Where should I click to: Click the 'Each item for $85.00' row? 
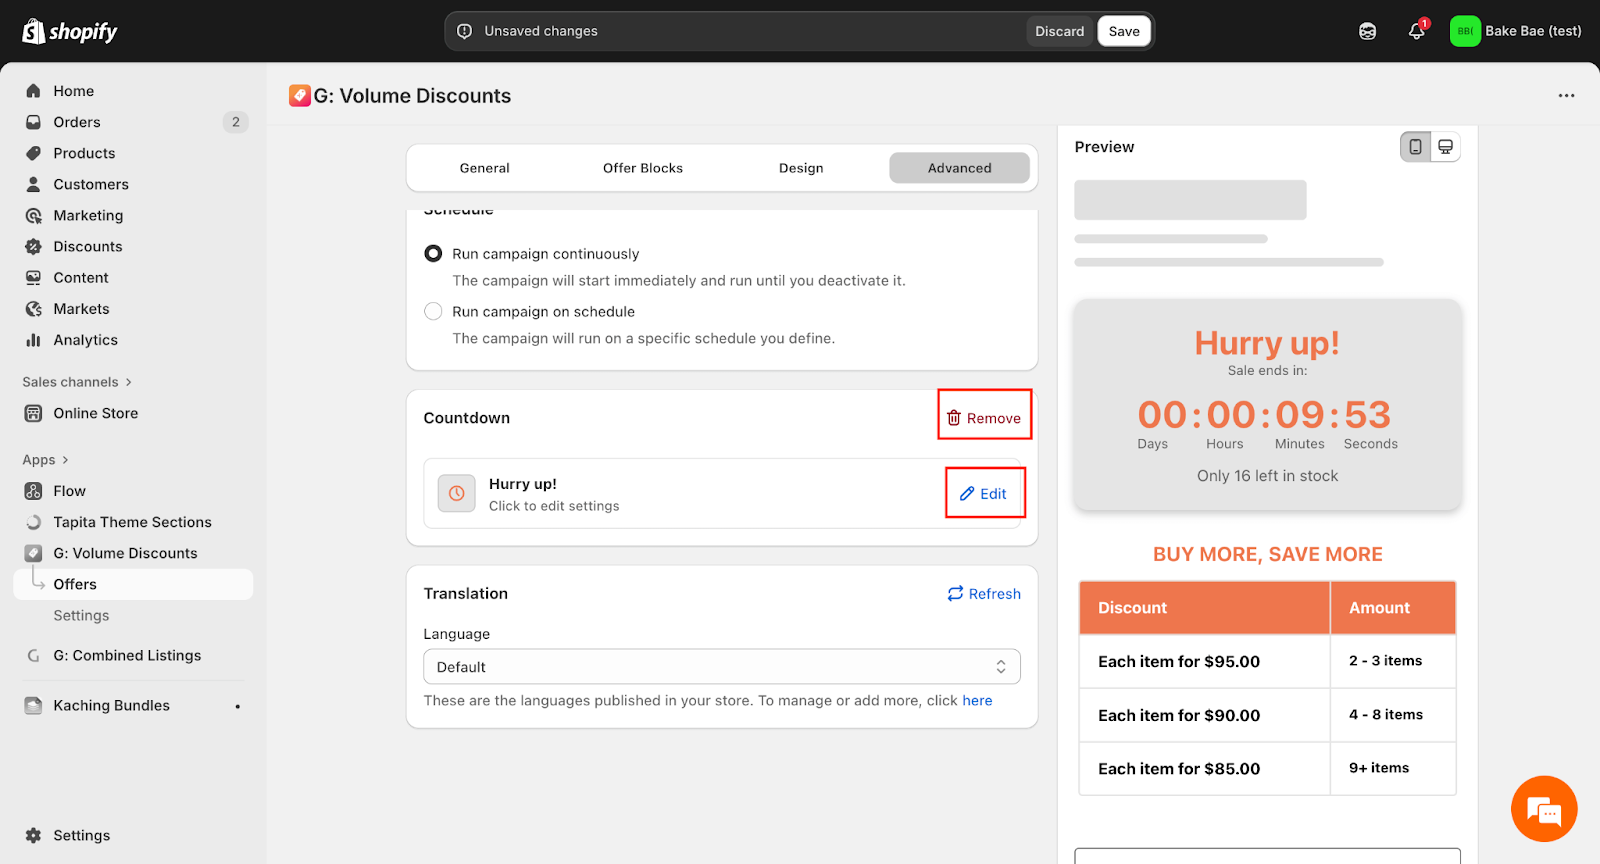[1267, 769]
